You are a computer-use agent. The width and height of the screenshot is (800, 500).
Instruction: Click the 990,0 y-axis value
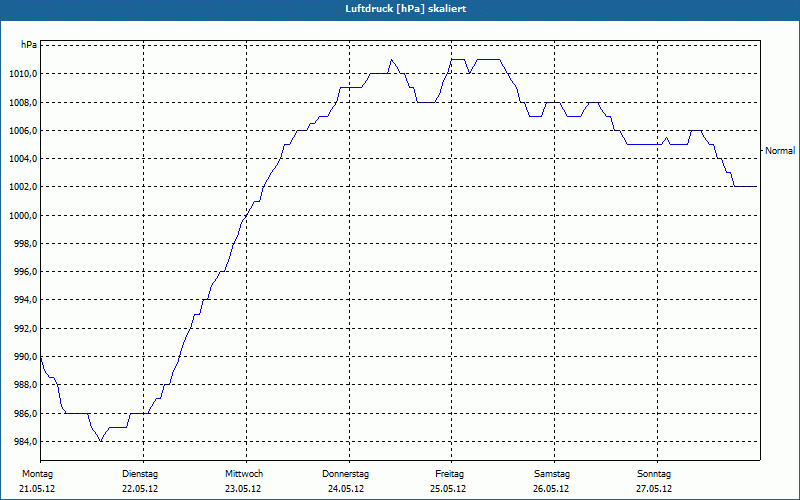[x=25, y=356]
